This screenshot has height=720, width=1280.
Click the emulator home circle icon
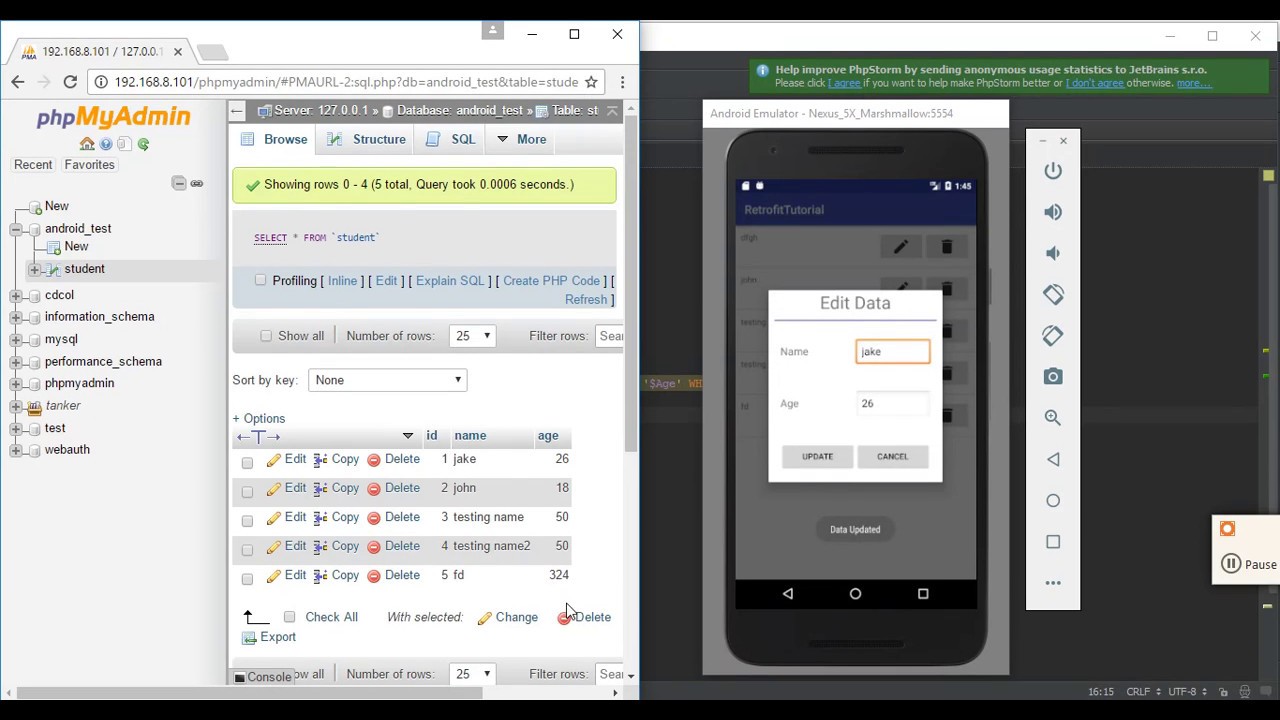[1053, 500]
